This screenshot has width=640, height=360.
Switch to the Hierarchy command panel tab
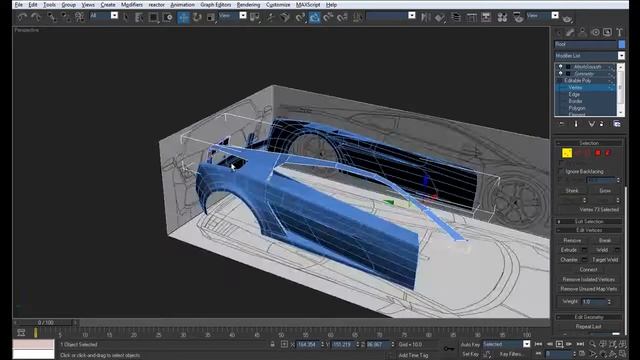(x=582, y=32)
